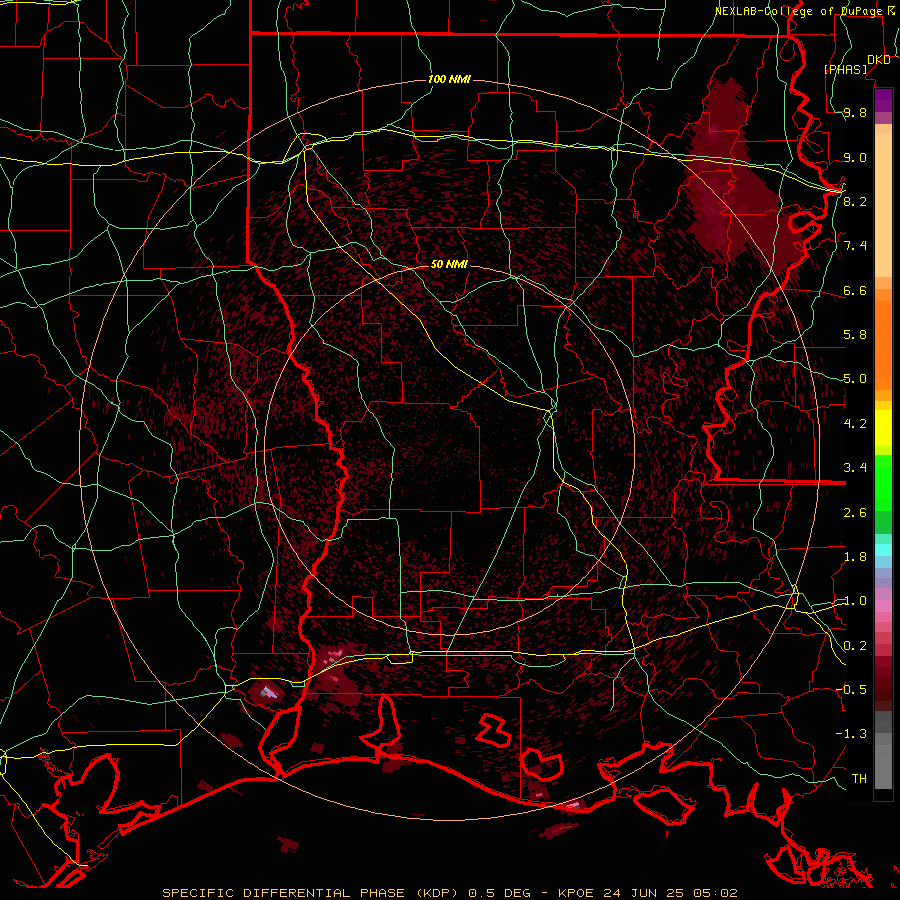
Task: Click the 1.0 scale value
Action: click(855, 600)
